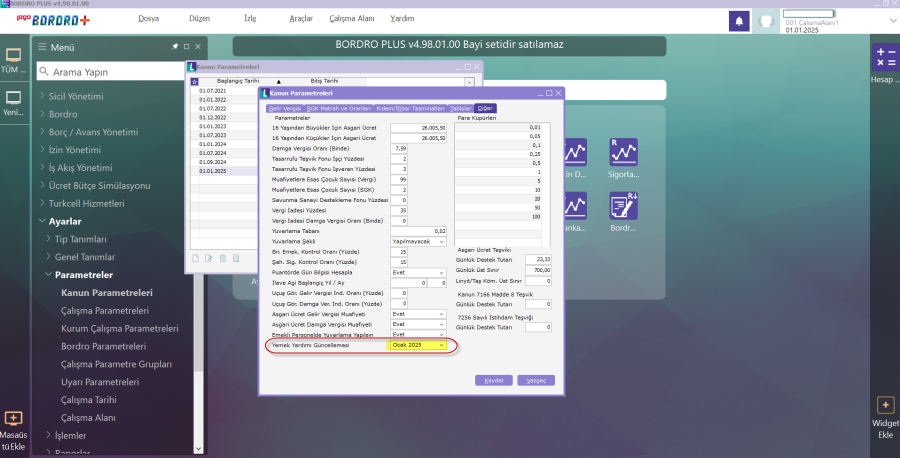Pin the Menü panel
Viewport: 900px width, 458px height.
pos(175,46)
